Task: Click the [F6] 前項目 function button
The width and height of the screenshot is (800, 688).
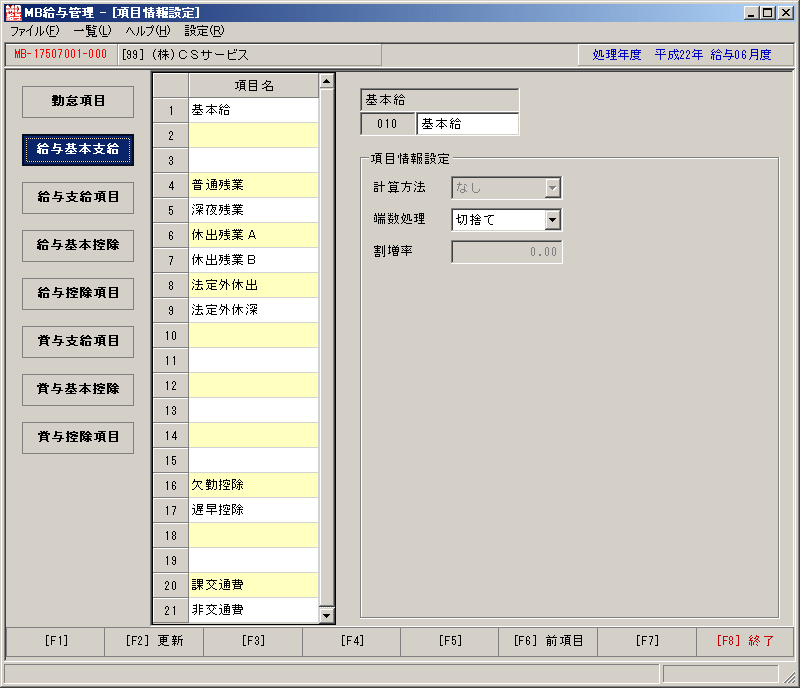Action: coord(548,641)
